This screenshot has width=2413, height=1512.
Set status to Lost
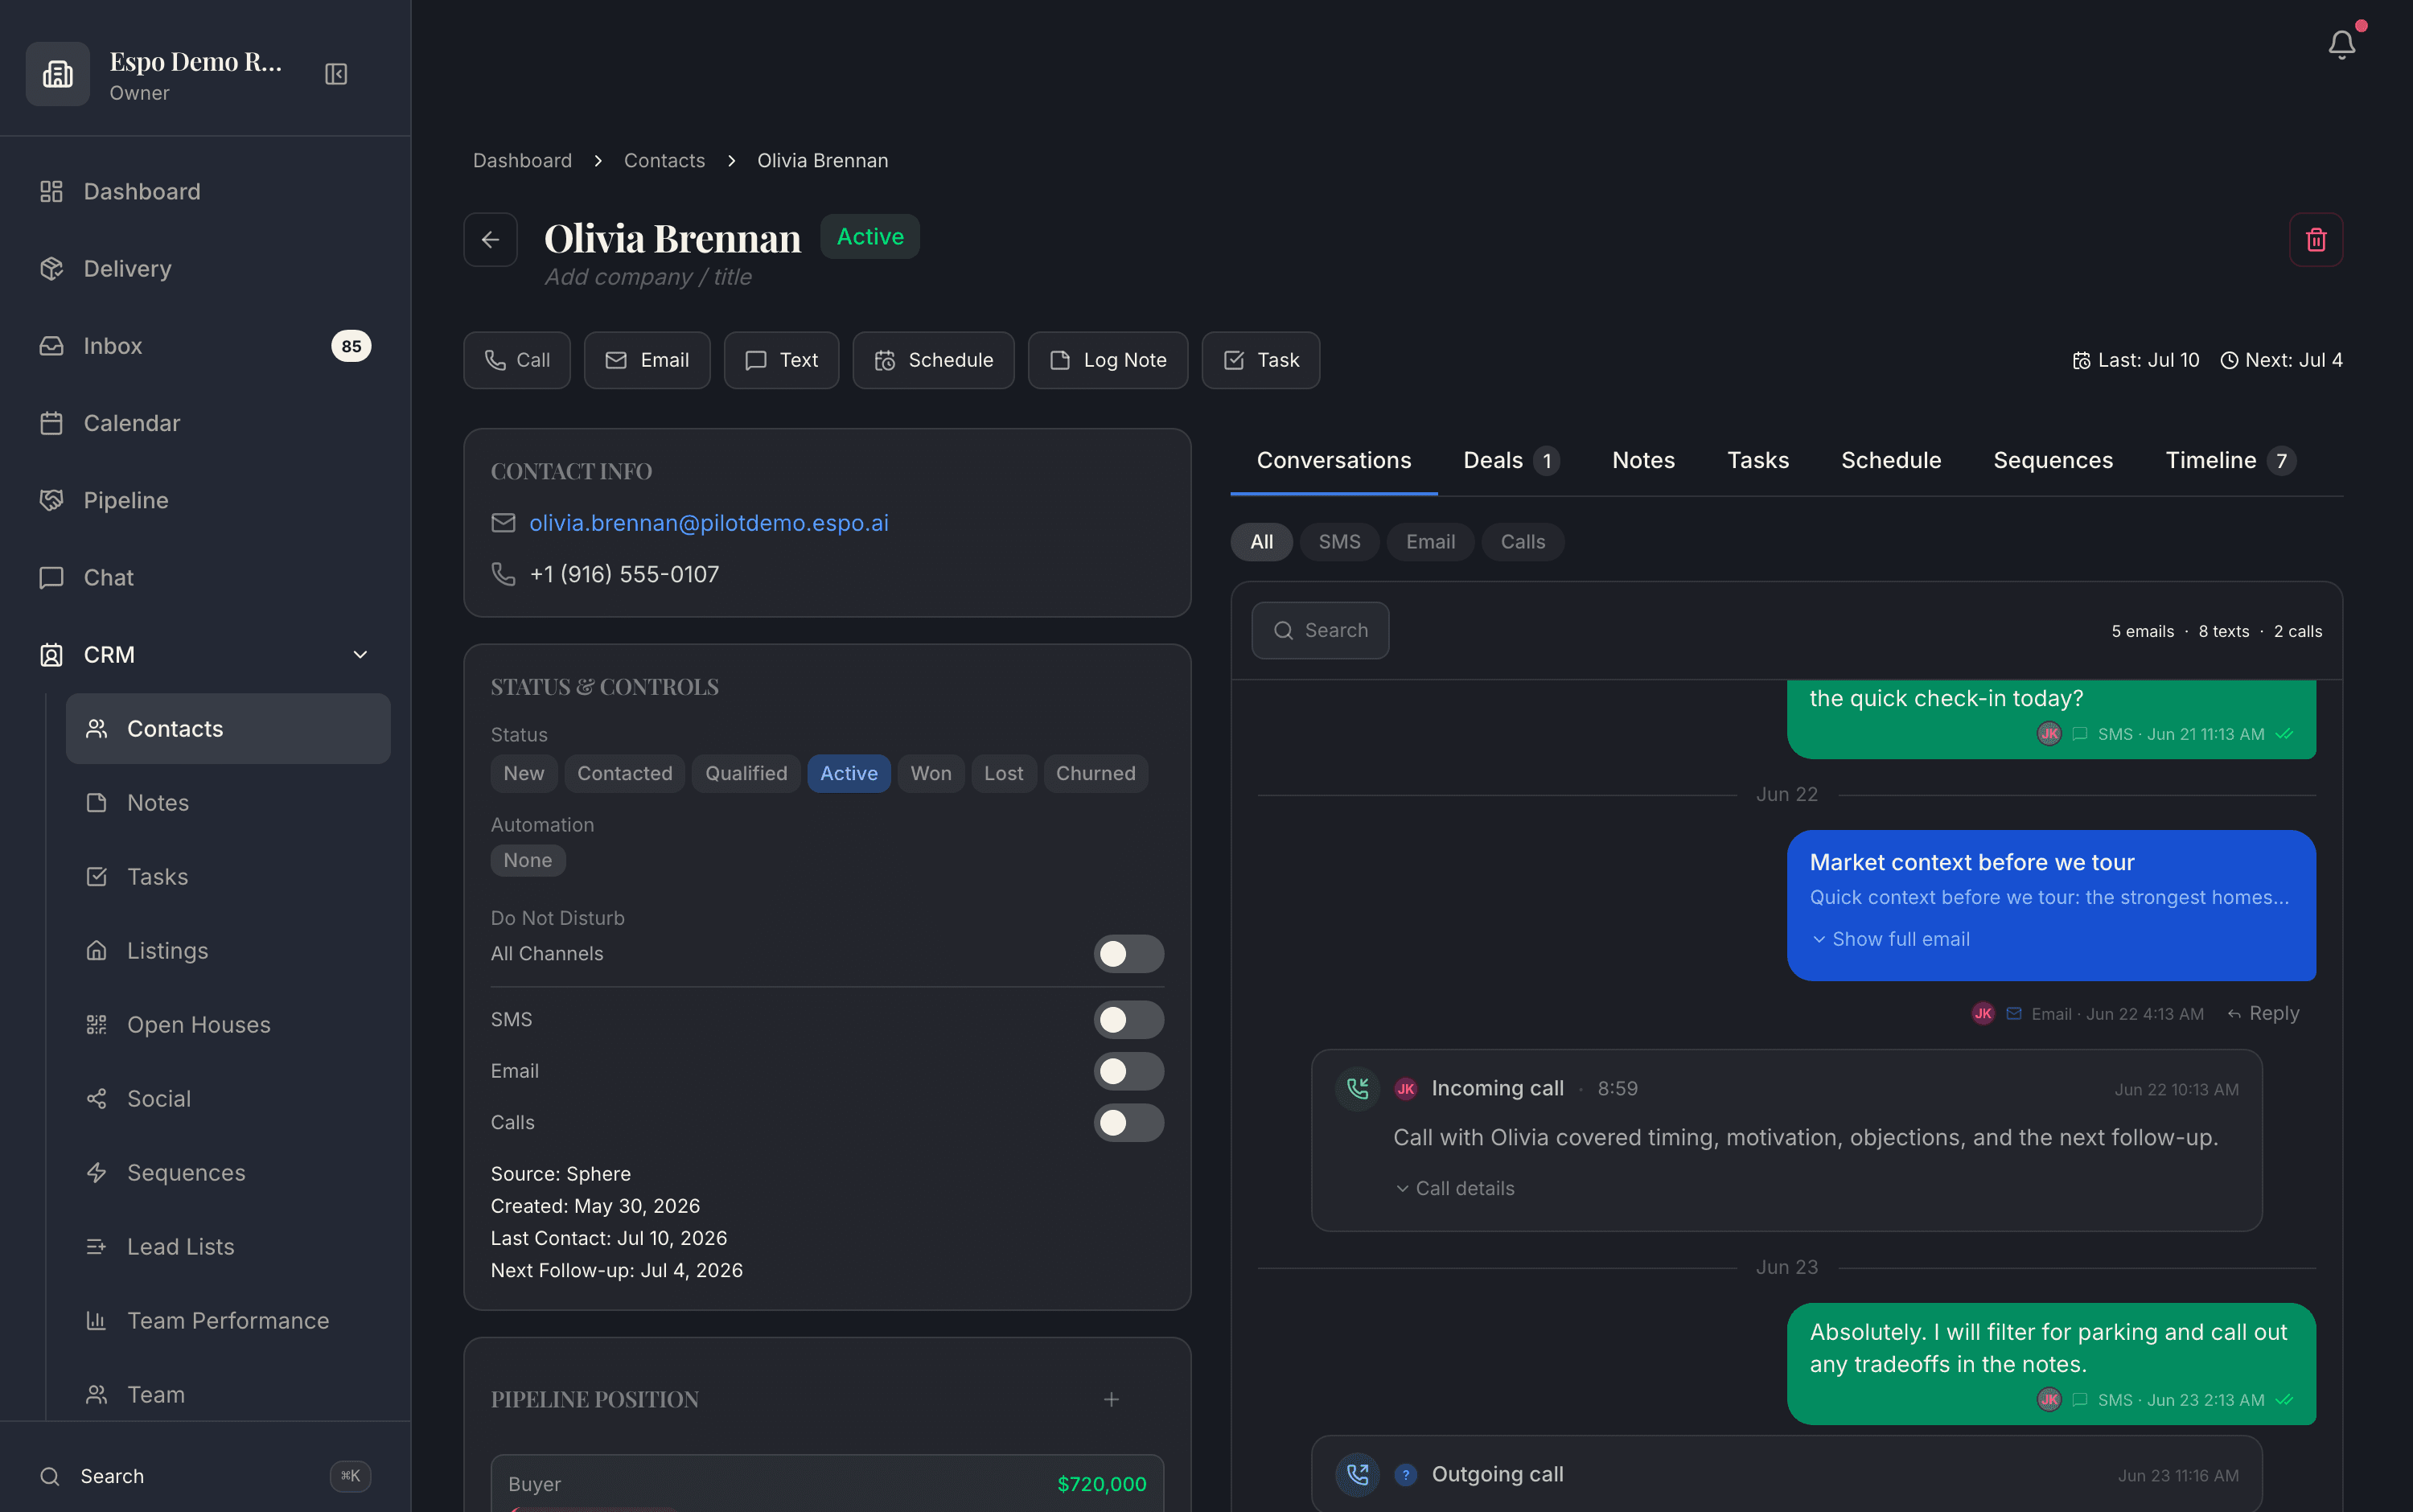(x=1003, y=773)
